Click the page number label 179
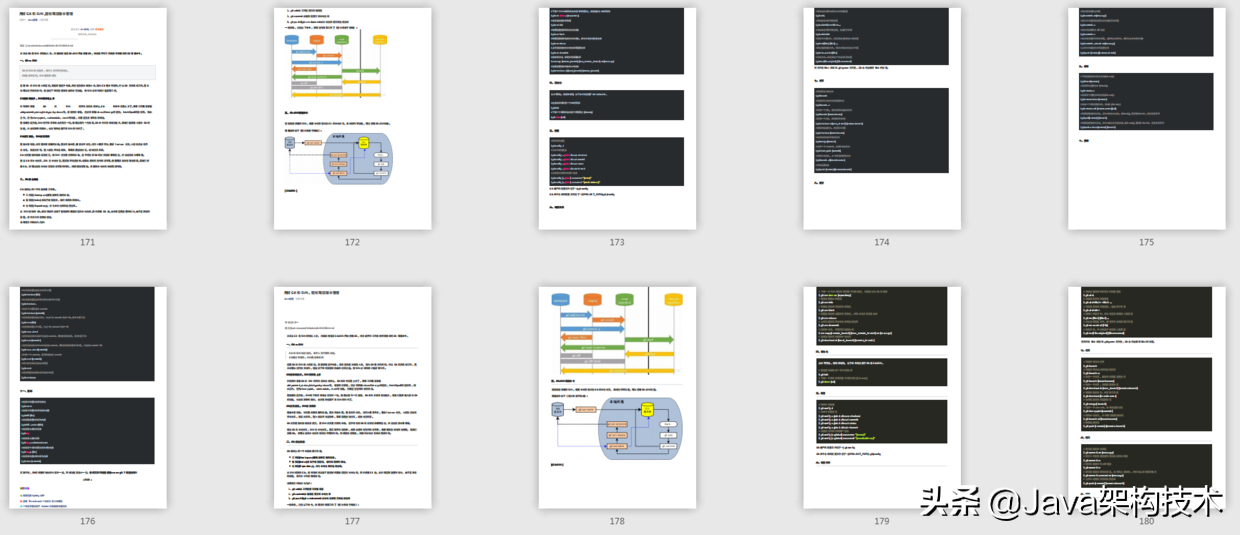 pos(882,521)
